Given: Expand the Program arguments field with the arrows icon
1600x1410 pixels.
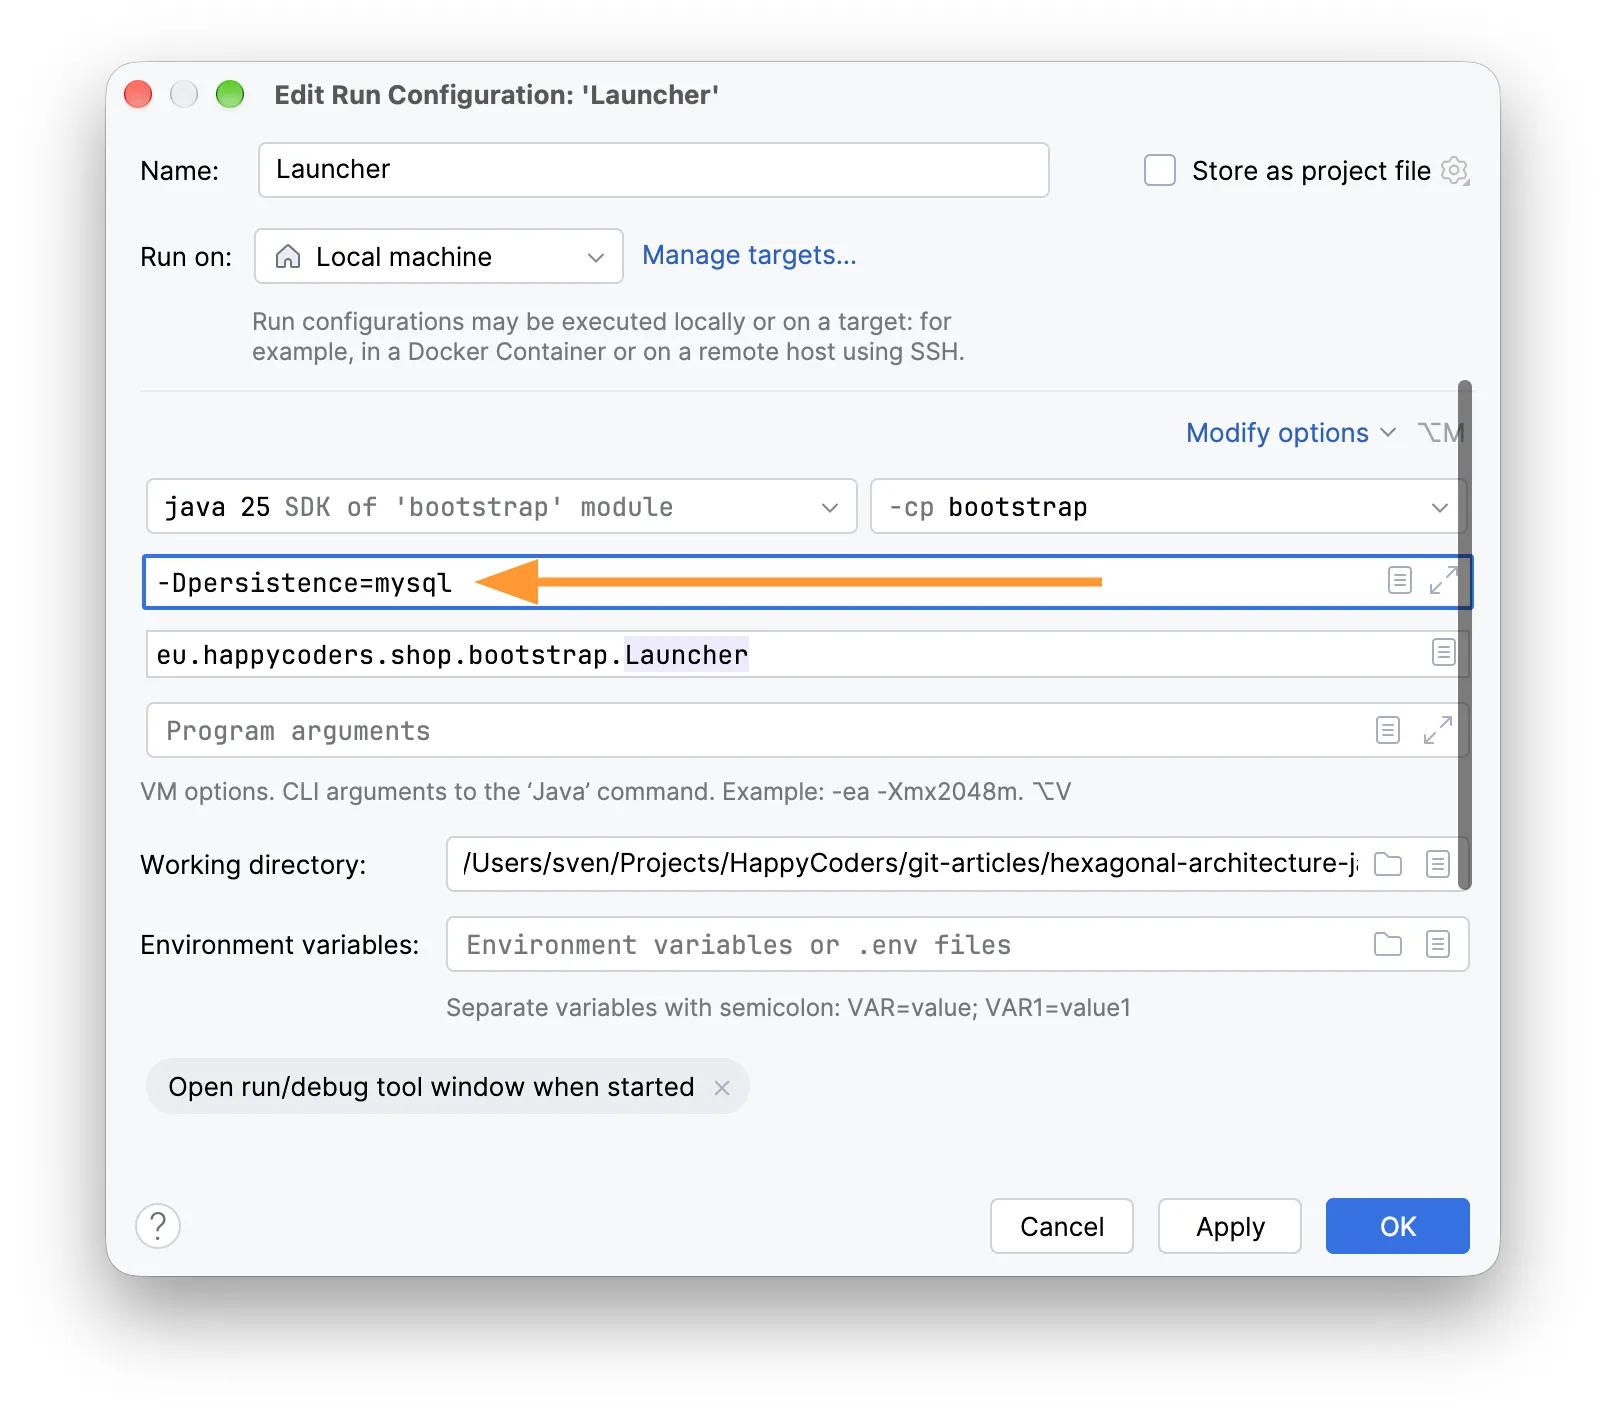Looking at the screenshot, I should pos(1438,730).
